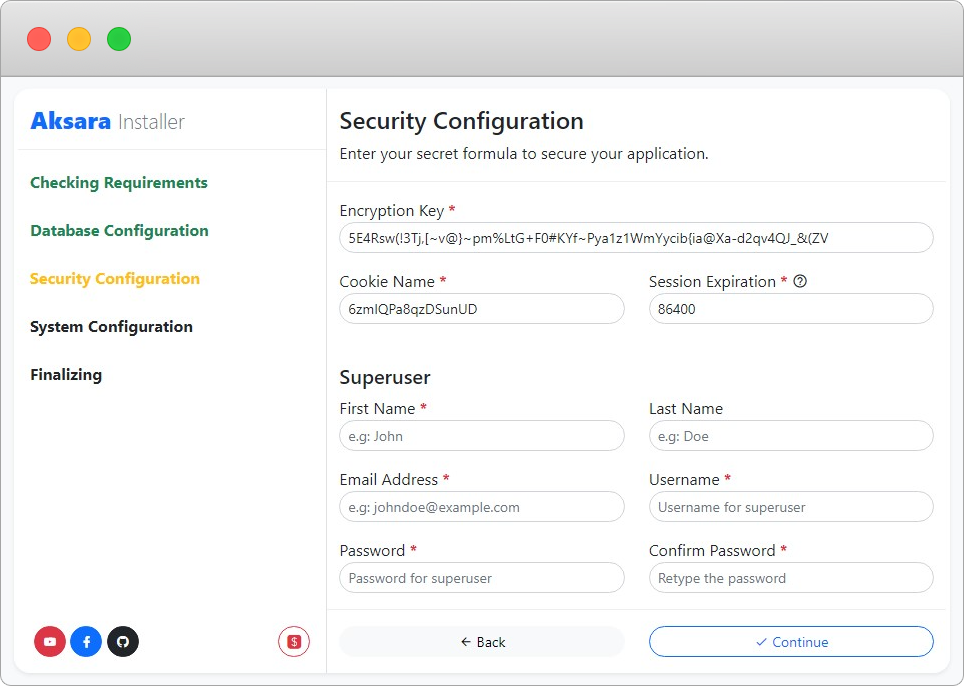
Task: Click the yellow minimize window button
Action: 79,39
